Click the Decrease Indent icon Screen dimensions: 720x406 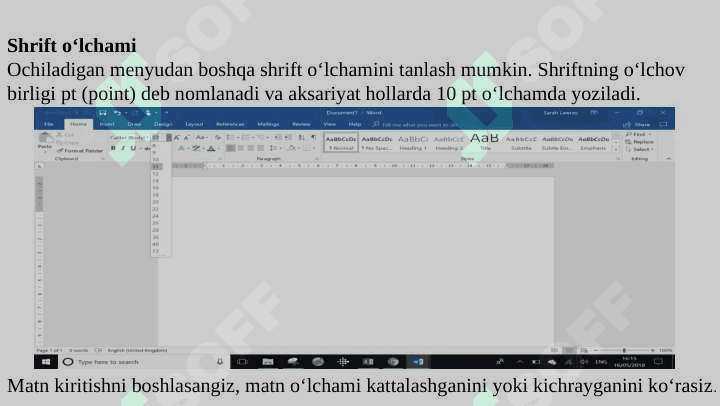pyautogui.click(x=278, y=137)
